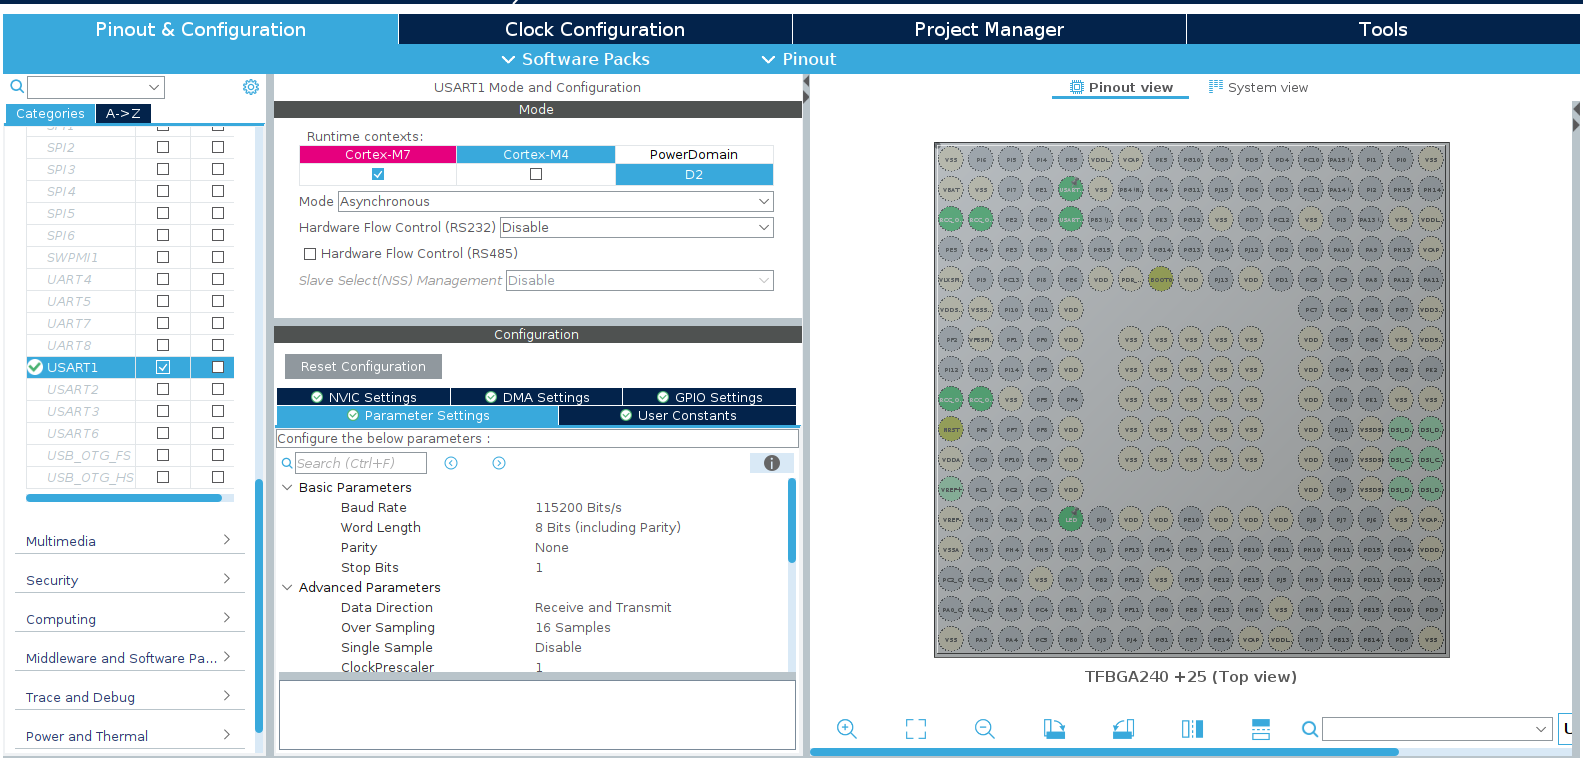The height and width of the screenshot is (760, 1583).
Task: Enable Hardware Flow Control (RS485) checkbox
Action: coord(310,254)
